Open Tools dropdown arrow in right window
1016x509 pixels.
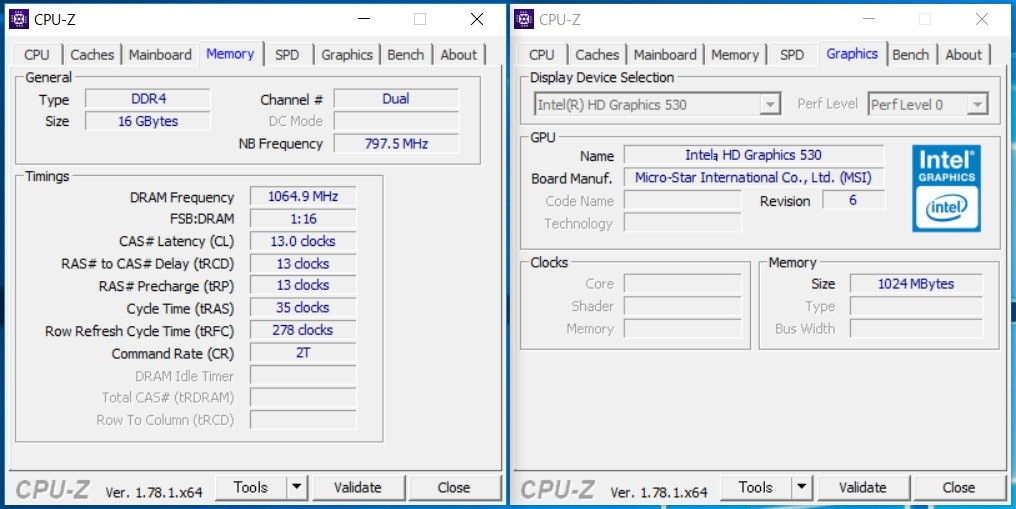point(802,487)
